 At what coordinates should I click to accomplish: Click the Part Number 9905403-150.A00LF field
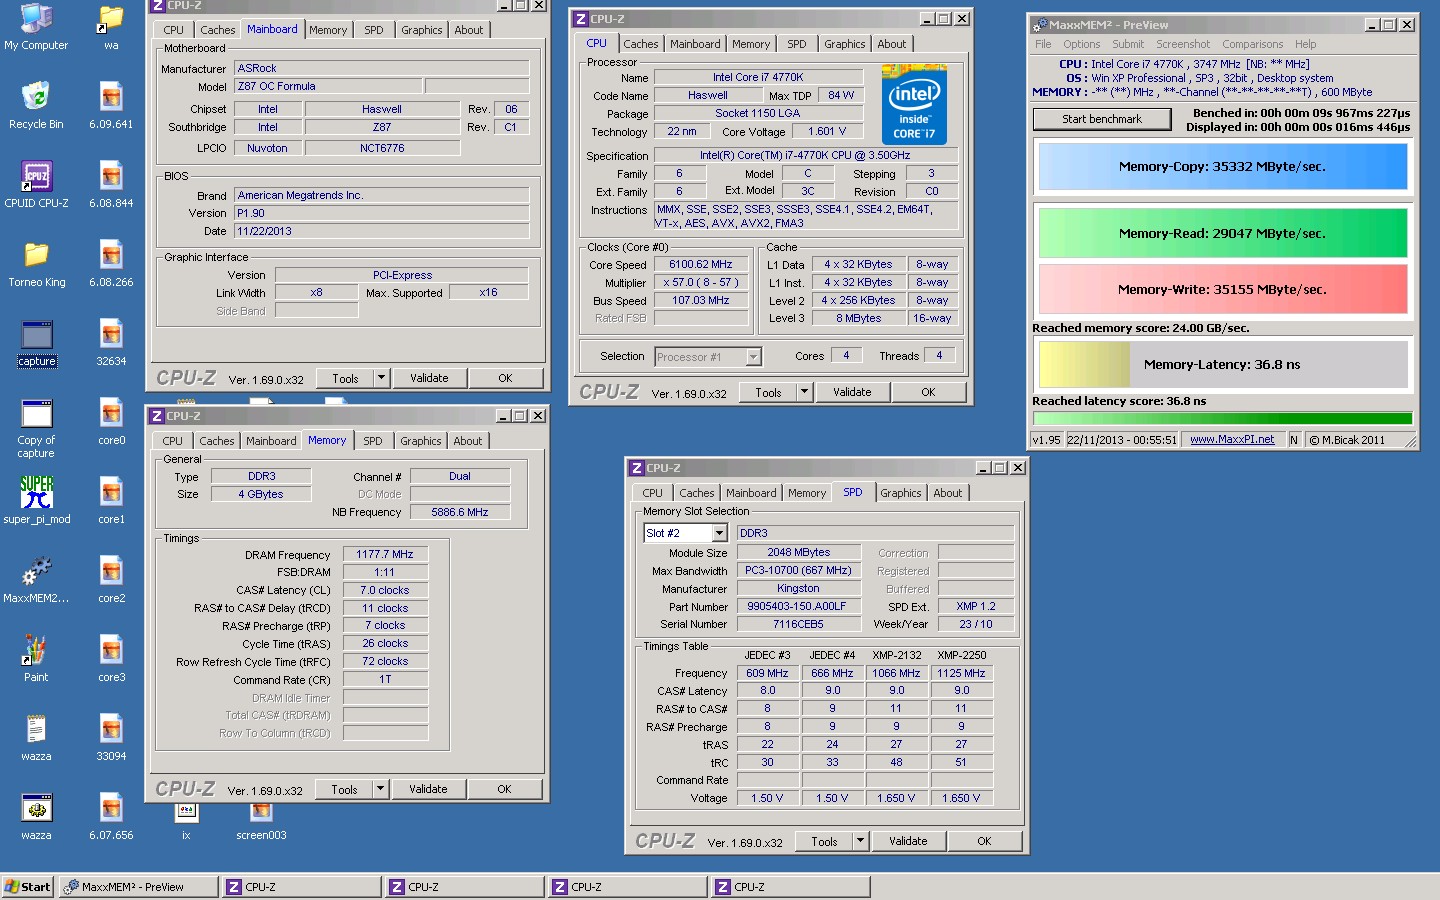(797, 606)
